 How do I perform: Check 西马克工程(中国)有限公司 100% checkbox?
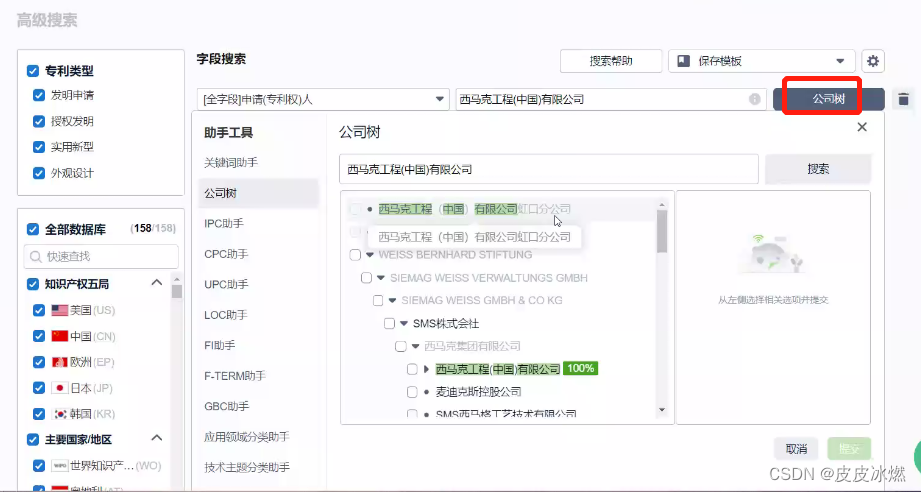[412, 369]
